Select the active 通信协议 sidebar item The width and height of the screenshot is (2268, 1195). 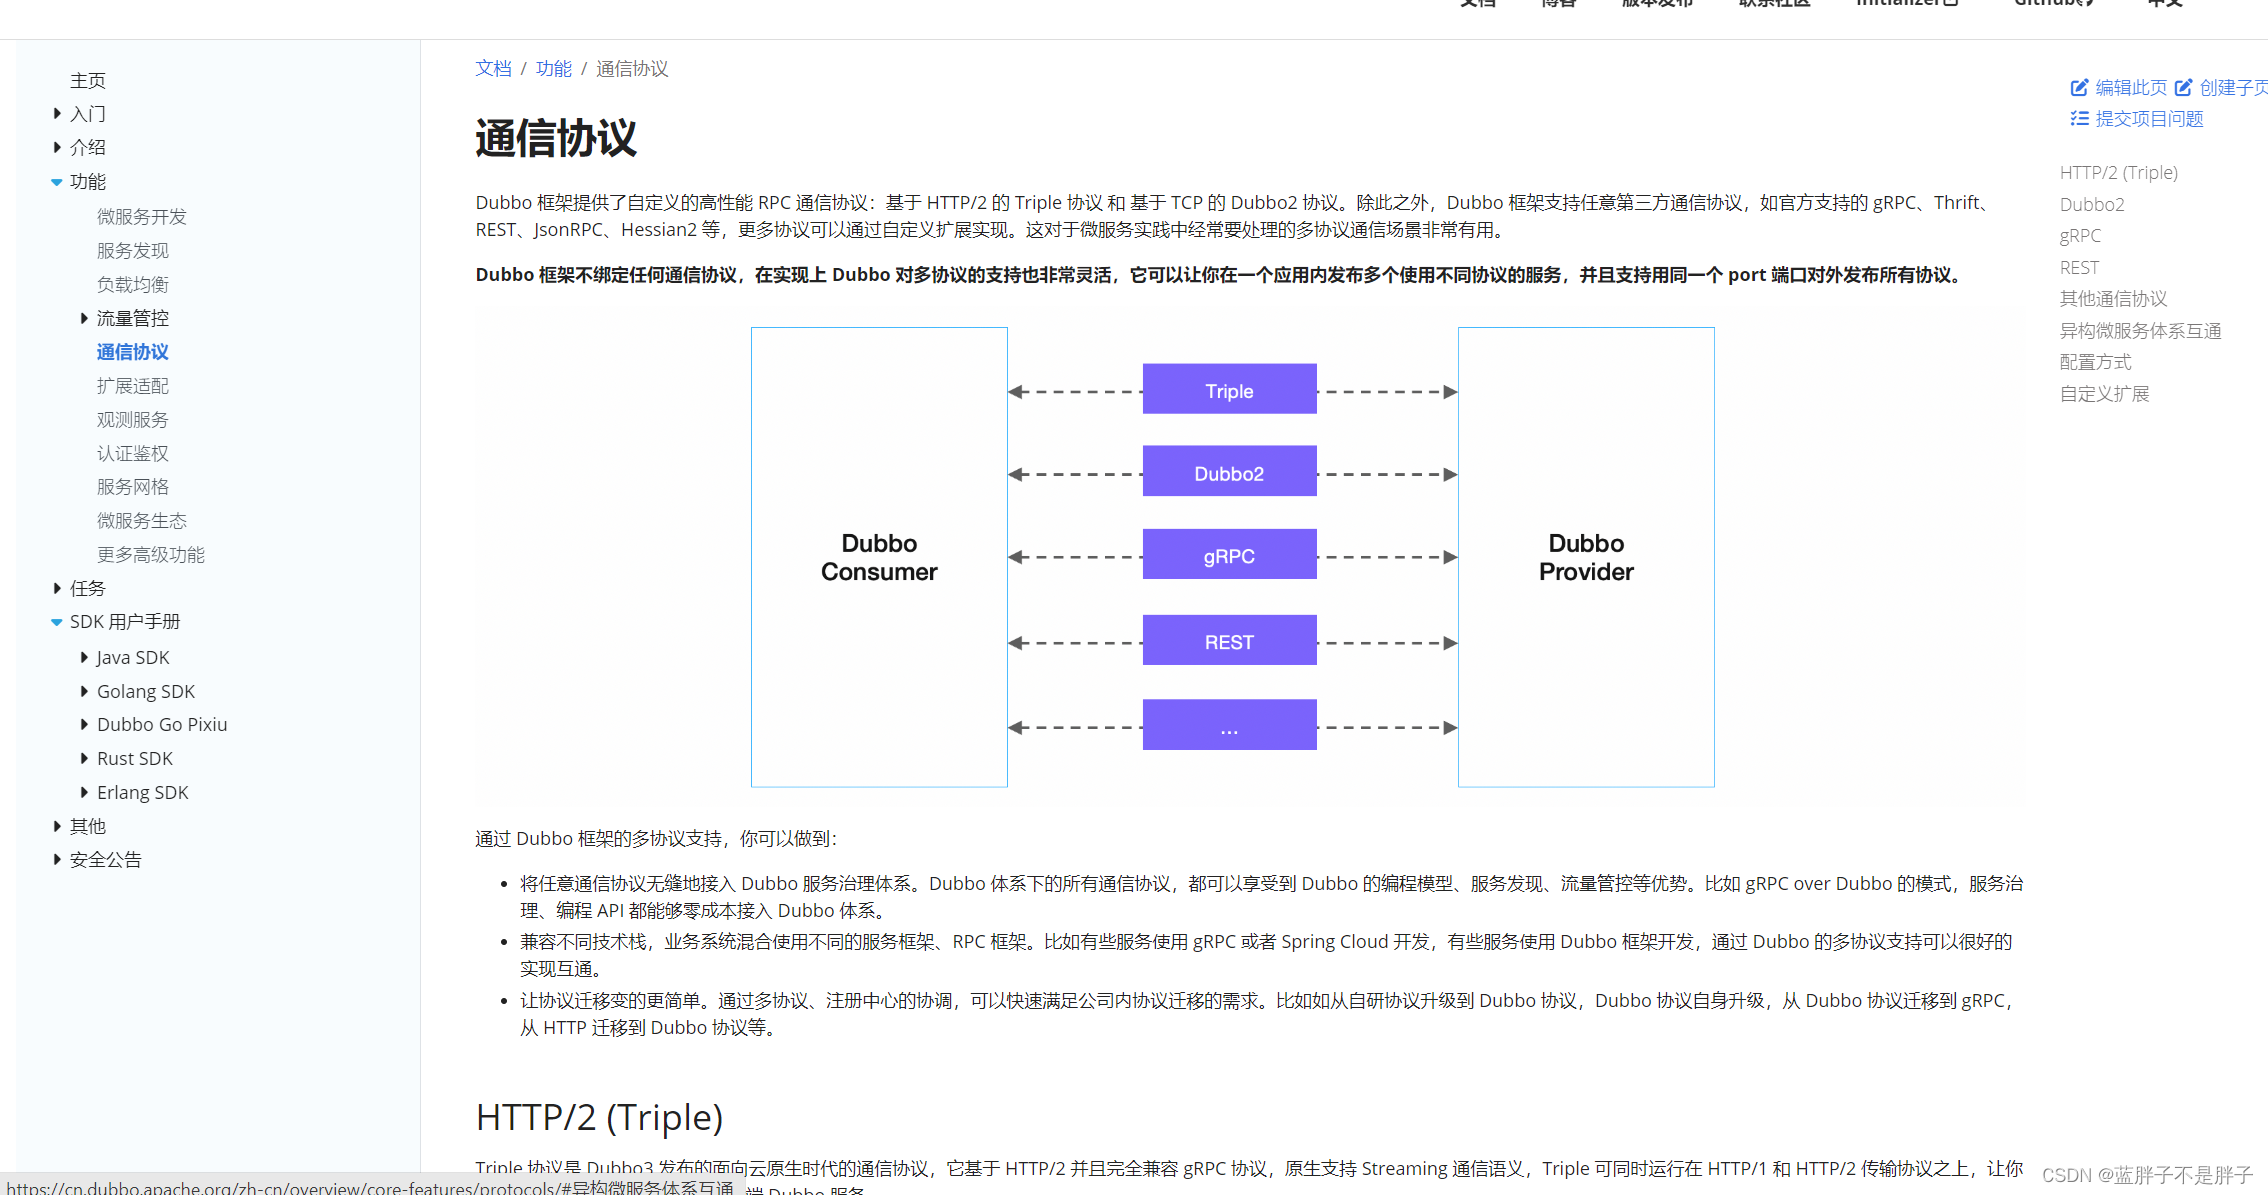(133, 352)
